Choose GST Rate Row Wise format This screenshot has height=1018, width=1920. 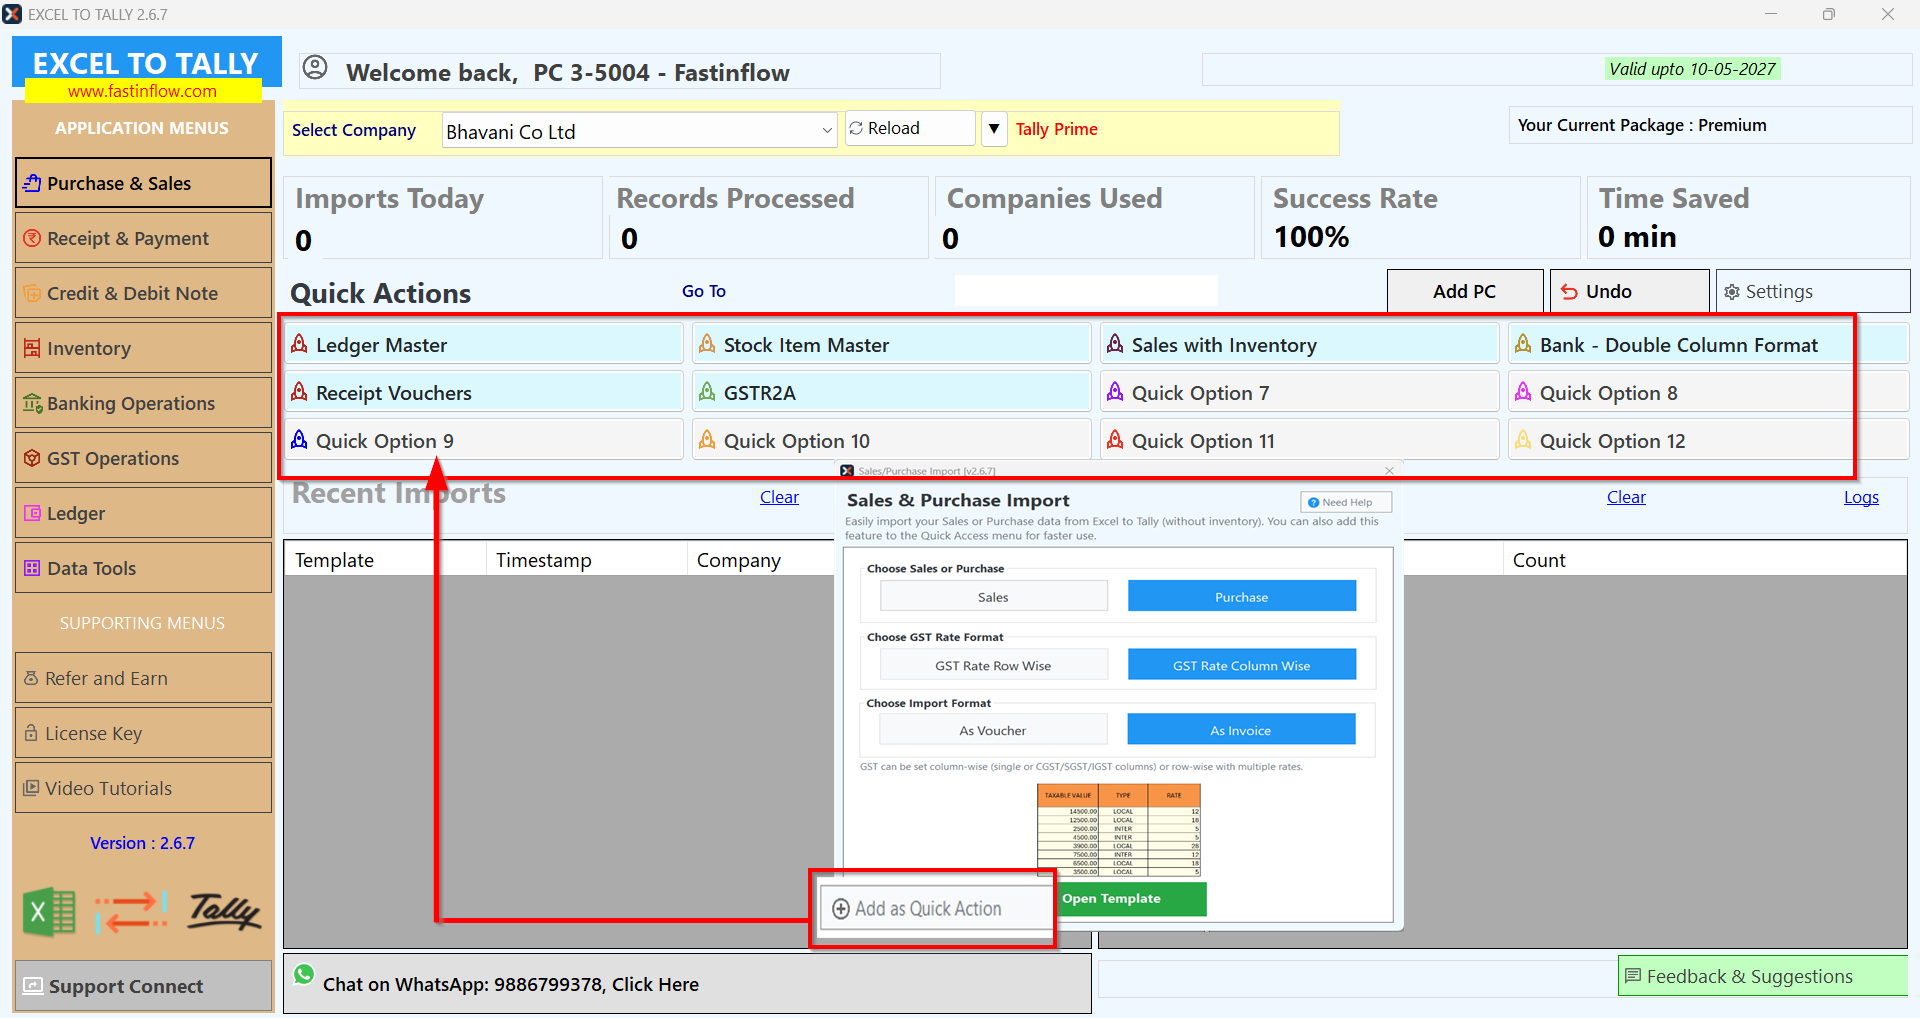[993, 665]
